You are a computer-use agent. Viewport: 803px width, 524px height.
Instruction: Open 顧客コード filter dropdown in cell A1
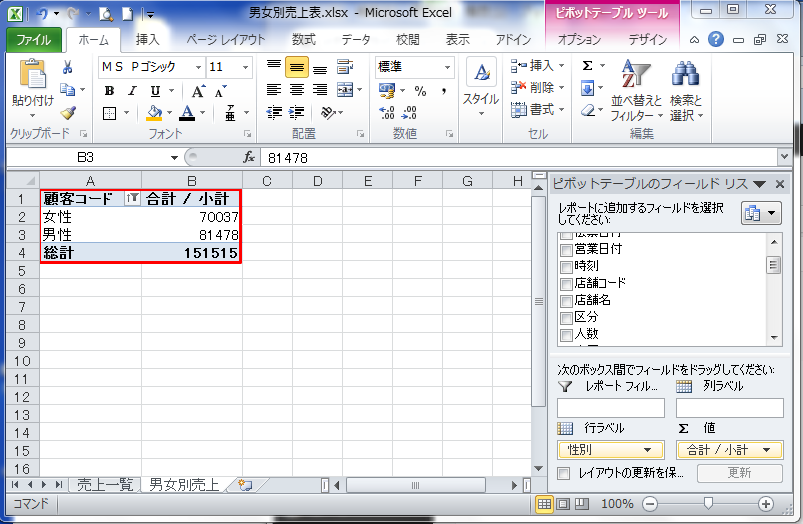click(132, 198)
